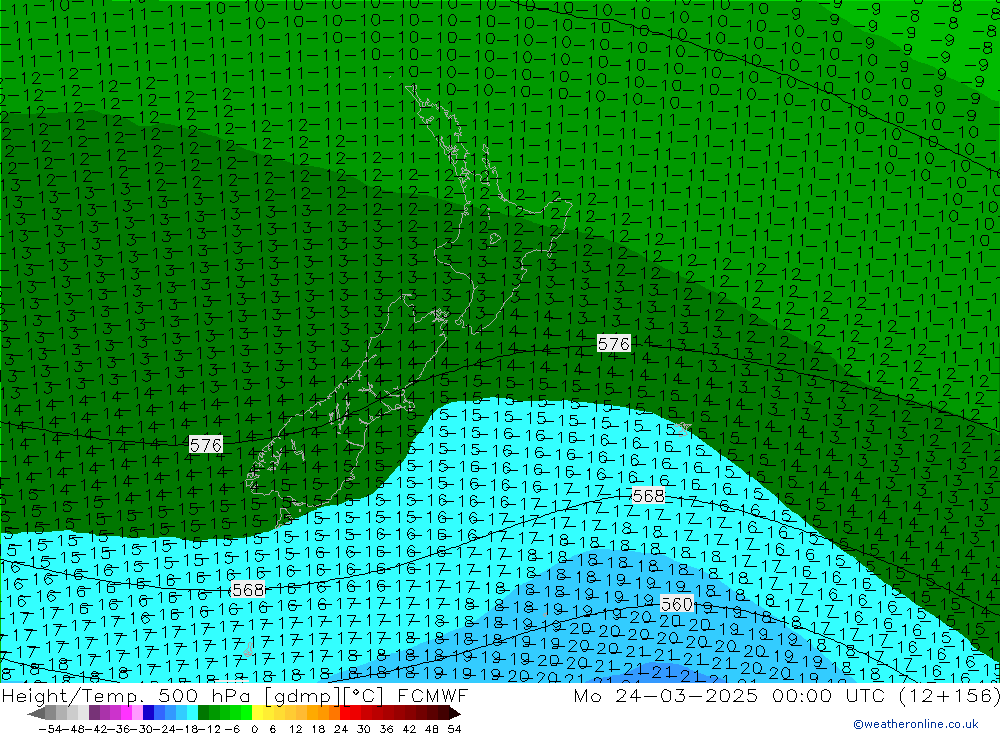Click the dark right arrow of color legend
The width and height of the screenshot is (1000, 733).
point(455,713)
